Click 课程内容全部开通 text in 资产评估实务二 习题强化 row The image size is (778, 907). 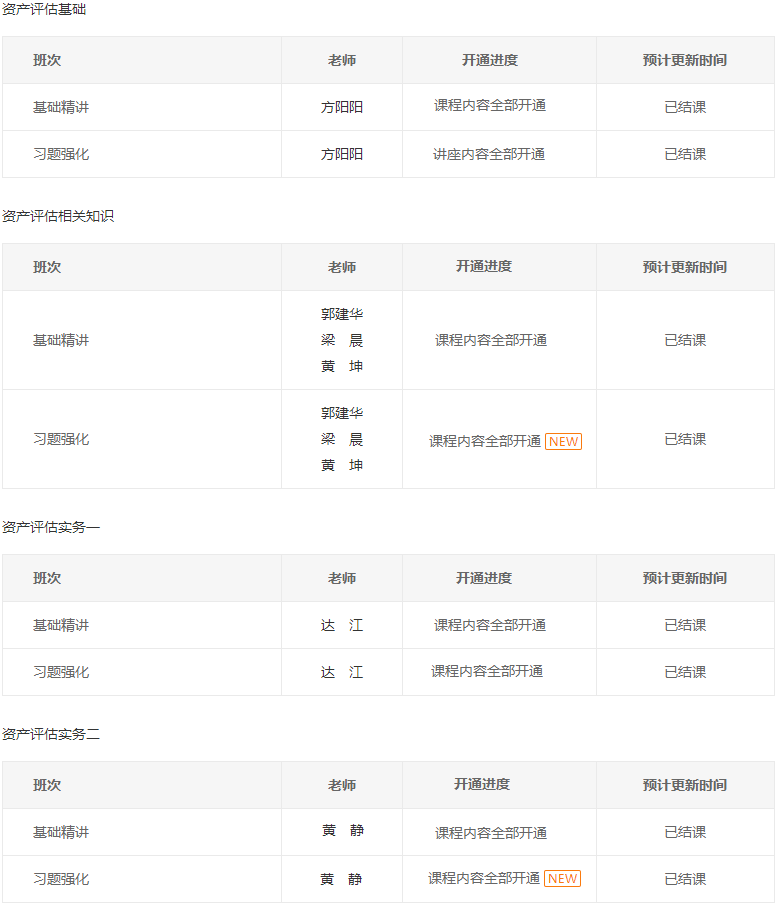[x=484, y=878]
